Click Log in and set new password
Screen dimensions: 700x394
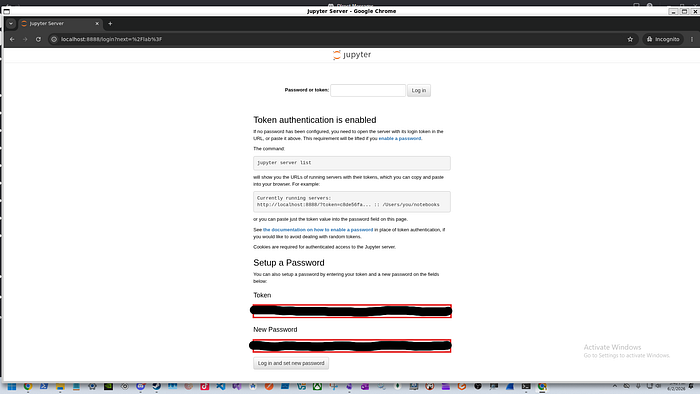point(291,363)
